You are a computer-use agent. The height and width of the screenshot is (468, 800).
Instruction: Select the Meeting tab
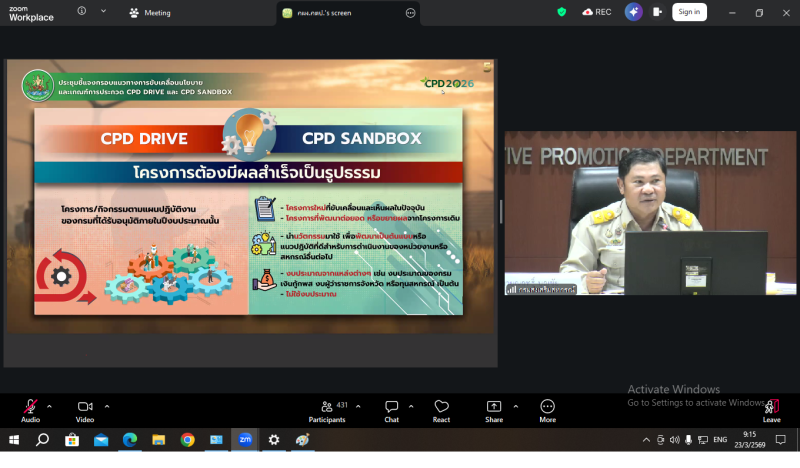point(150,13)
